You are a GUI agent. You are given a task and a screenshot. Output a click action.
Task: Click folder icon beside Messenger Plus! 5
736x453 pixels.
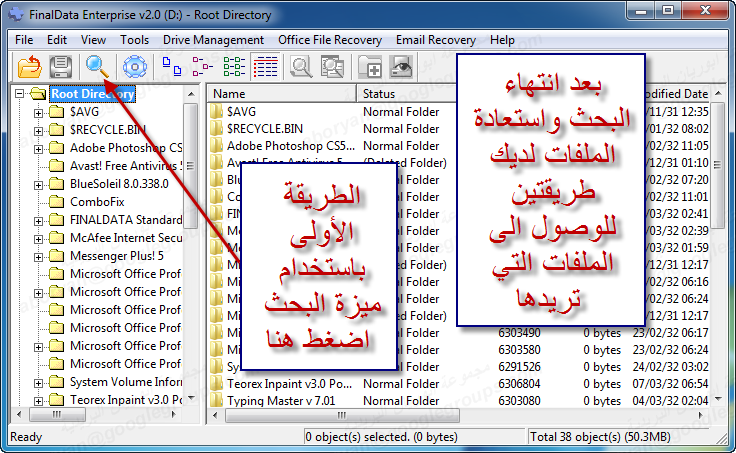pyautogui.click(x=56, y=256)
